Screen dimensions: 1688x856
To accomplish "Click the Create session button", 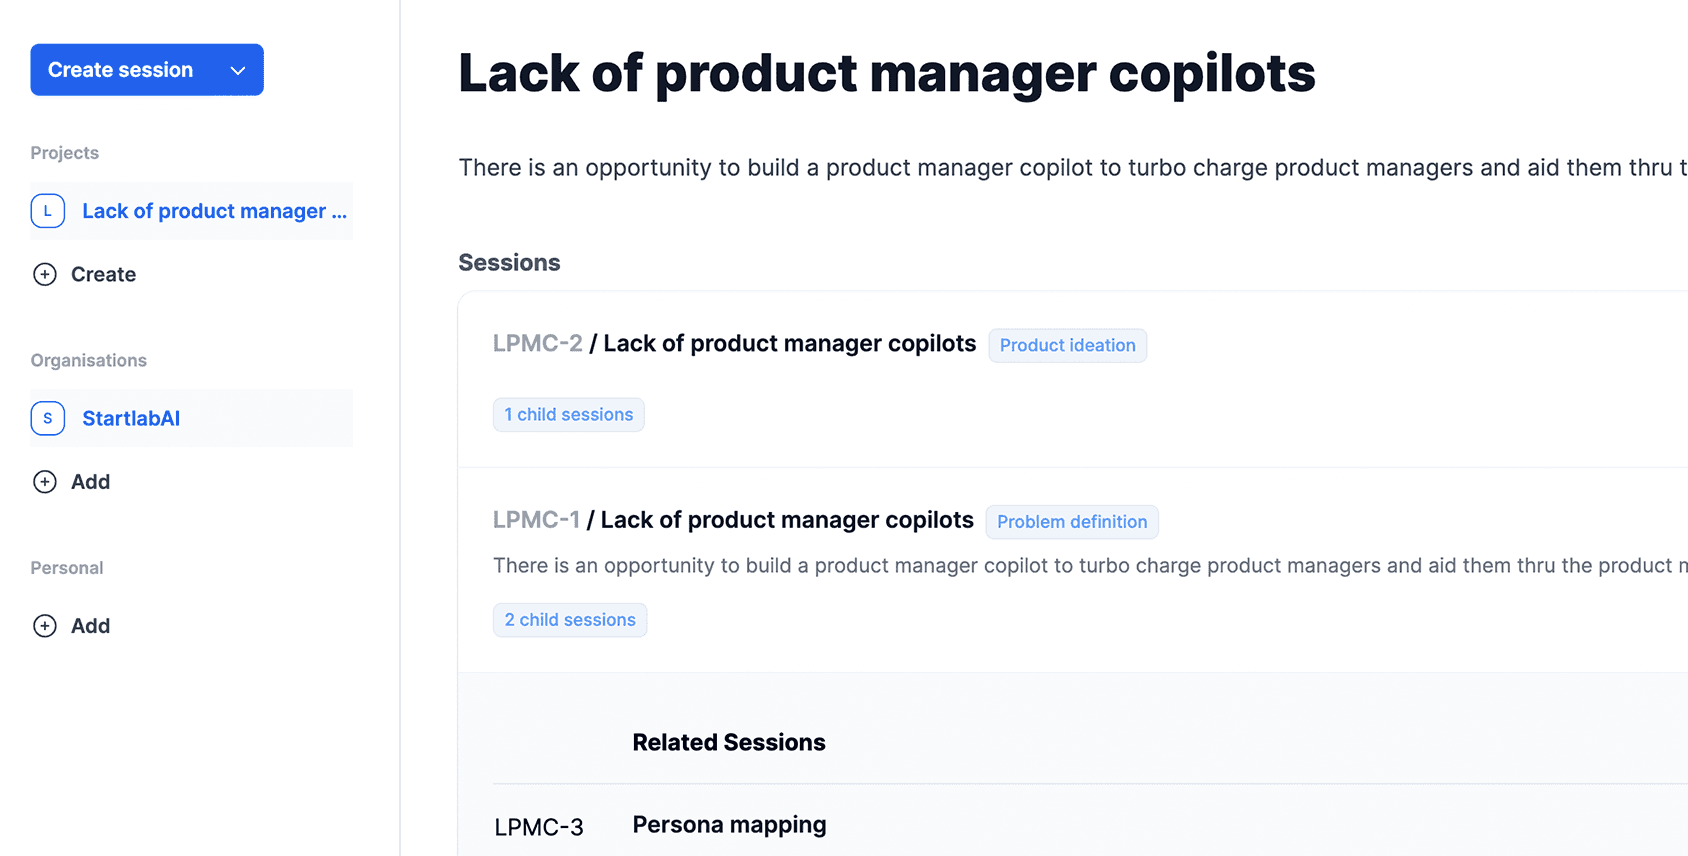I will click(120, 70).
